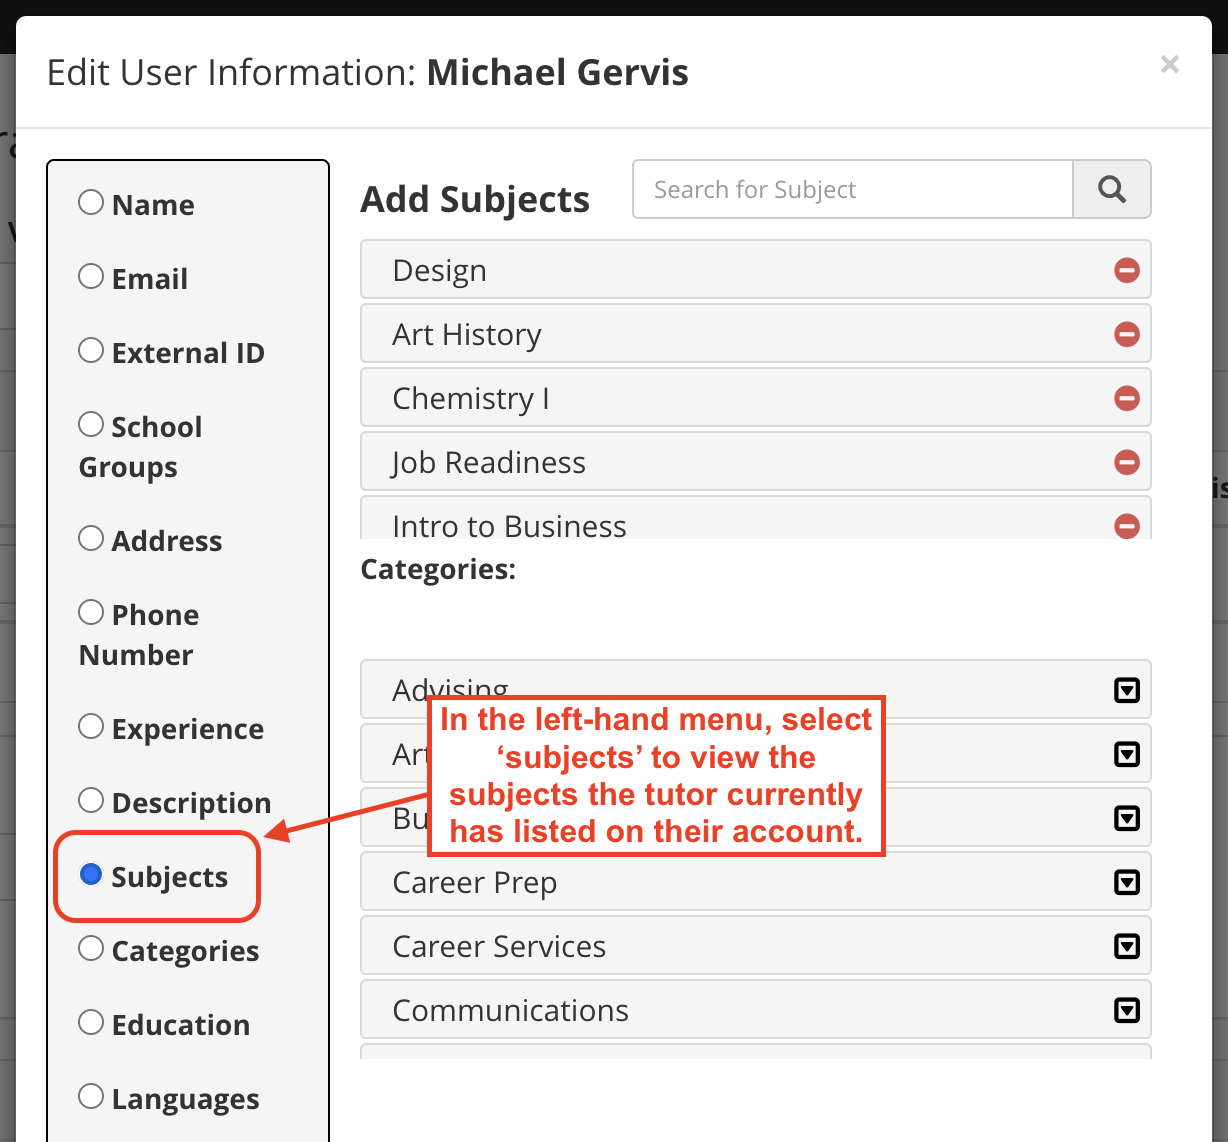The width and height of the screenshot is (1228, 1142).
Task: Remove the Job Readiness subject
Action: point(1127,462)
